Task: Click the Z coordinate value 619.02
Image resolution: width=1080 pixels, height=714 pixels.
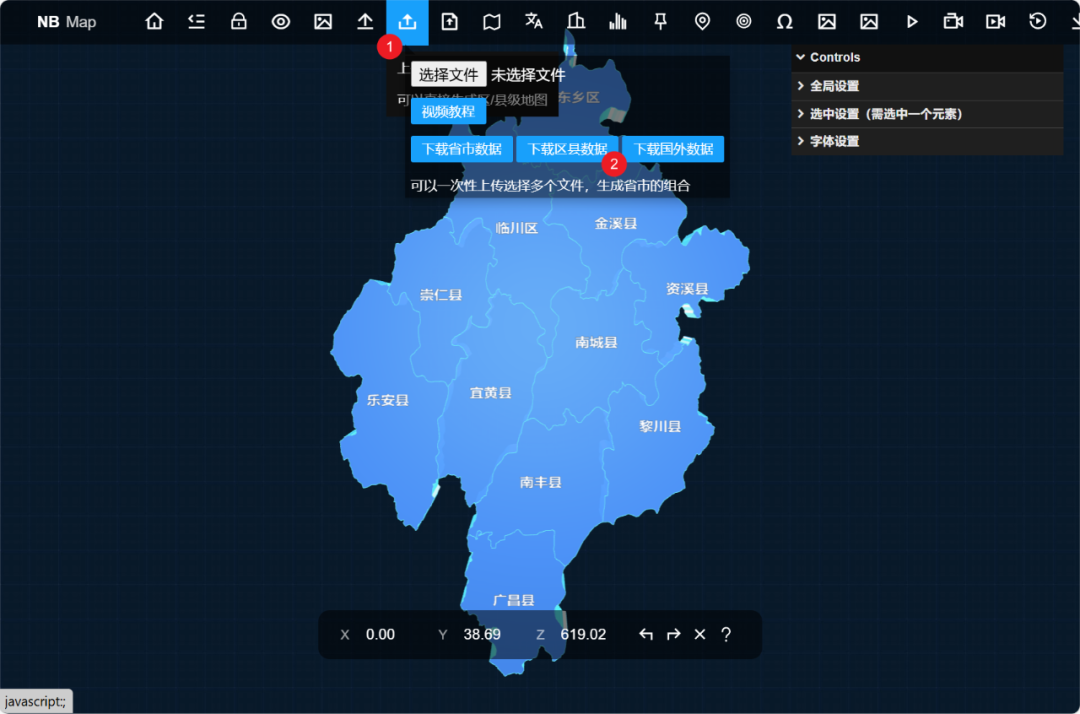Action: click(583, 634)
